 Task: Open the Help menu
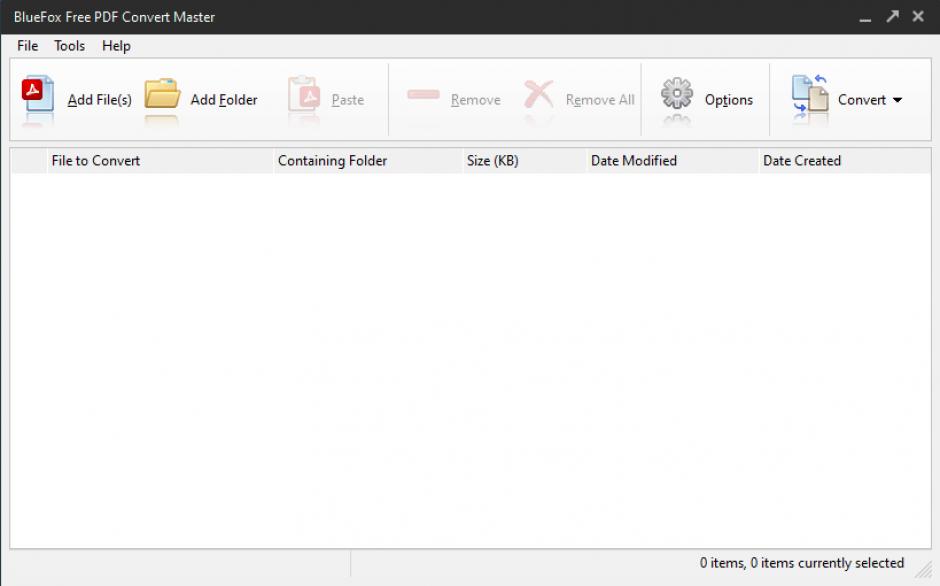point(116,46)
